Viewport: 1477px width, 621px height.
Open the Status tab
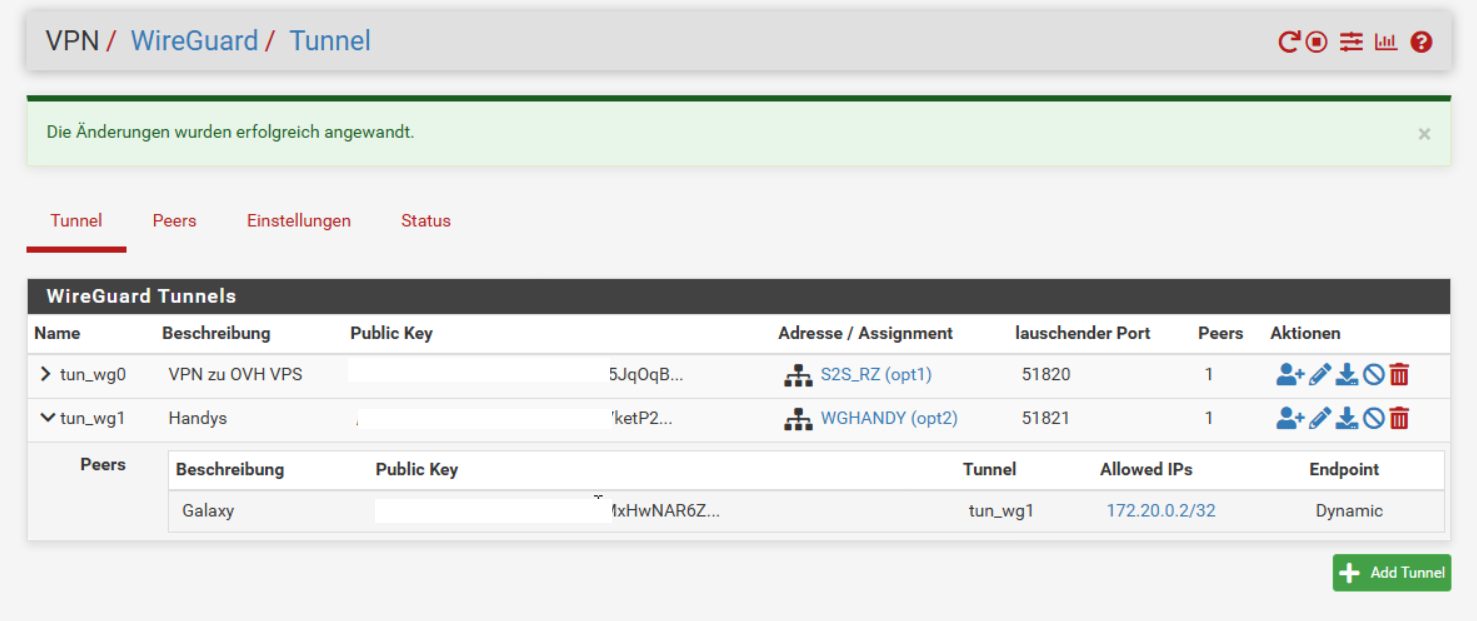(x=426, y=221)
